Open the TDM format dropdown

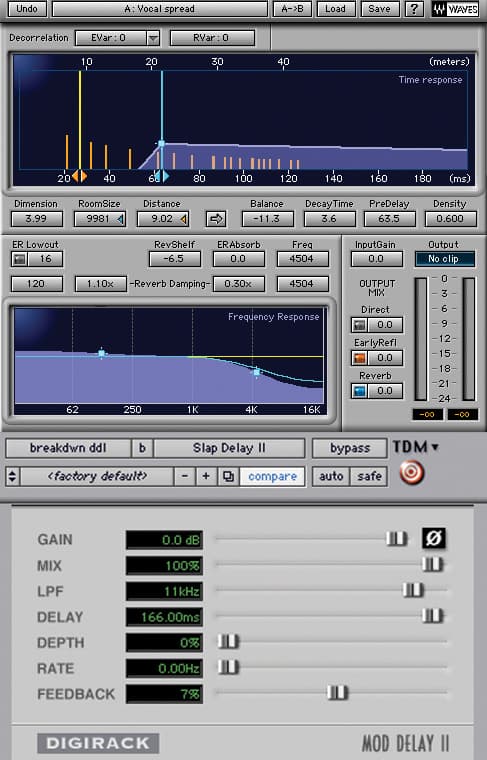[416, 447]
